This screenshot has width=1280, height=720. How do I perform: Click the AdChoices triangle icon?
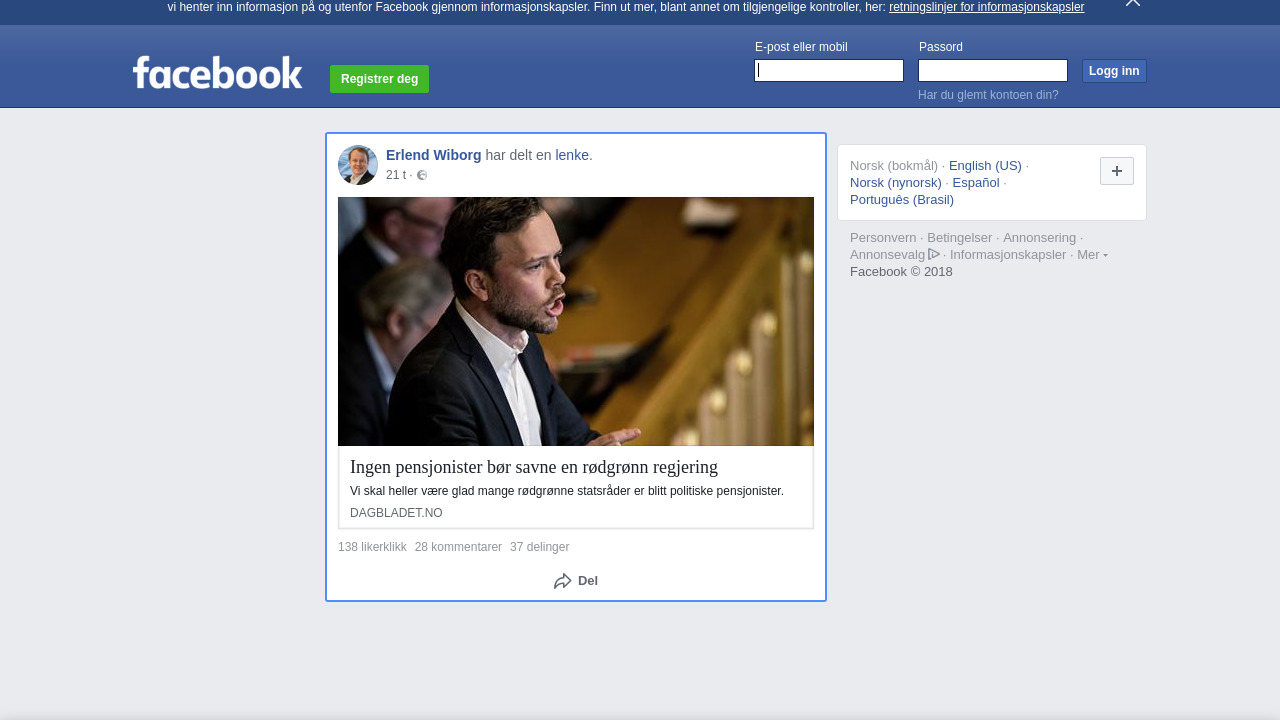tap(934, 254)
